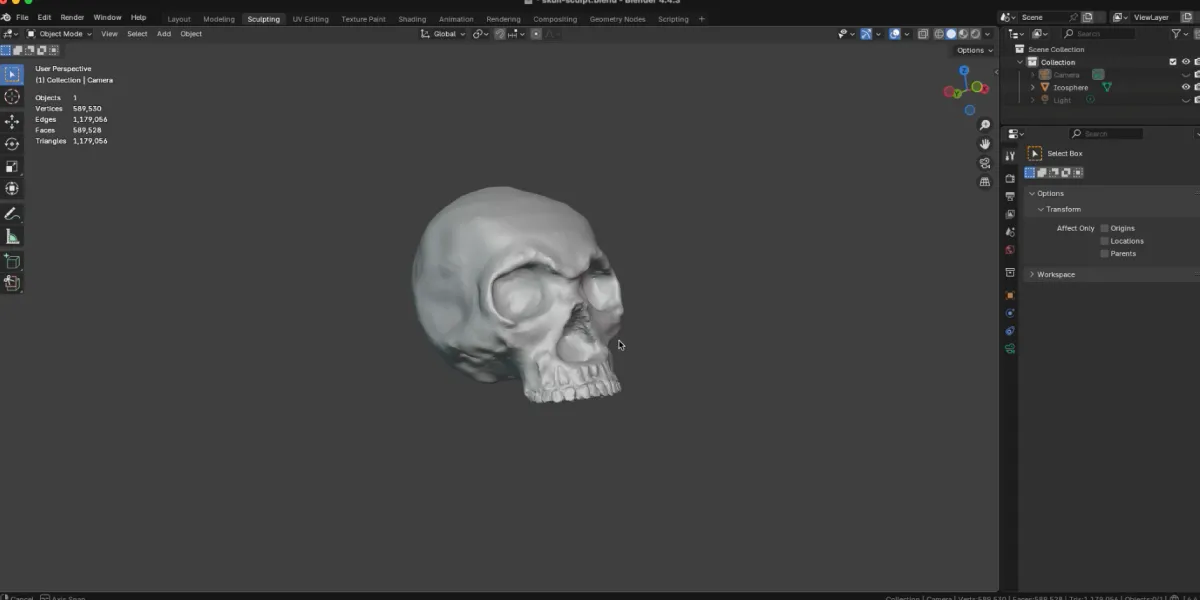
Task: Switch to the UV Editing workspace tab
Action: coord(310,17)
